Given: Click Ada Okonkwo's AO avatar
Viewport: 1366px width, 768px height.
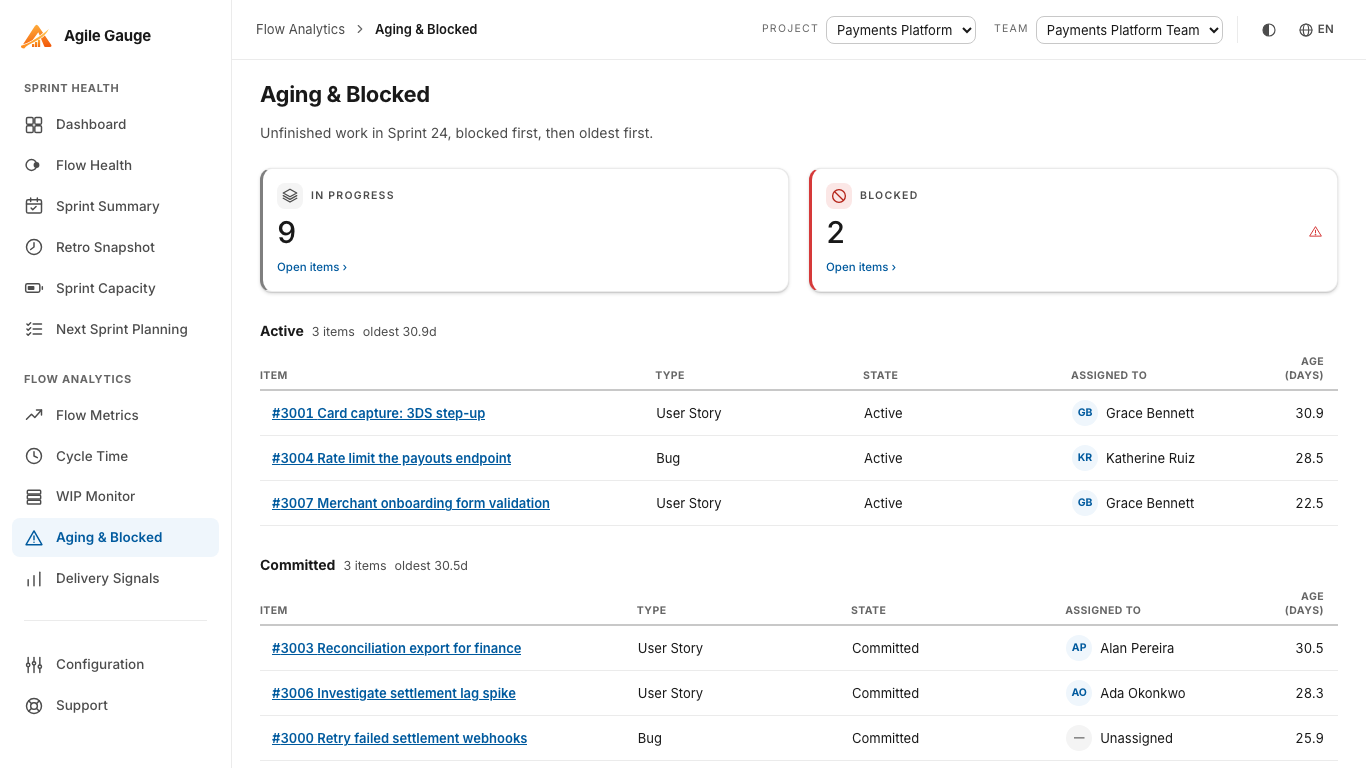Looking at the screenshot, I should [1079, 693].
